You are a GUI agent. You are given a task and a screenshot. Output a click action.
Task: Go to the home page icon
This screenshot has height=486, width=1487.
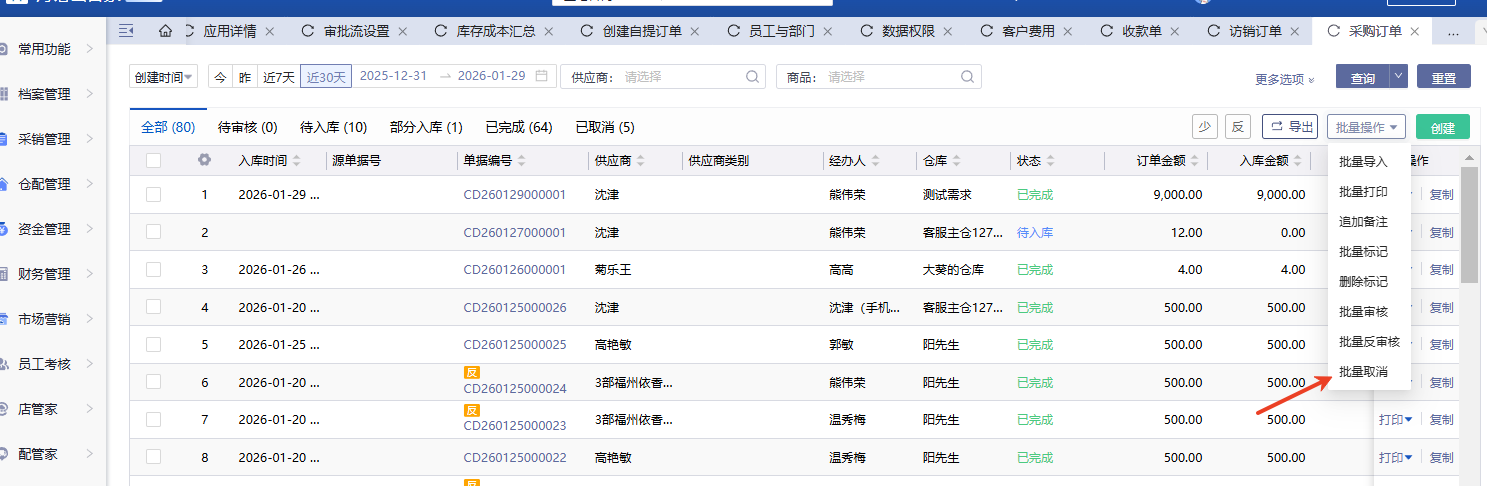click(x=165, y=31)
